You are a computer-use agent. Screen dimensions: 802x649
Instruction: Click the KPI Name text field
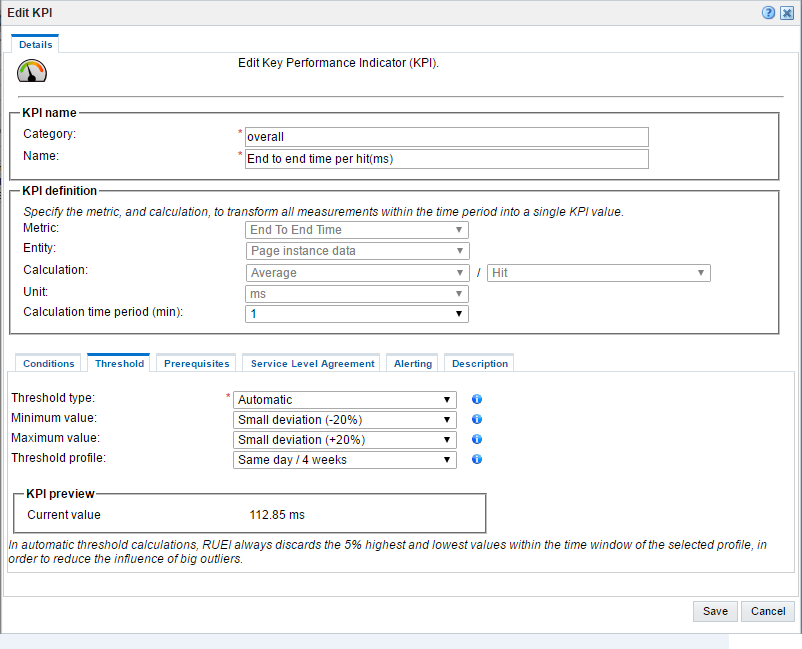(x=447, y=159)
